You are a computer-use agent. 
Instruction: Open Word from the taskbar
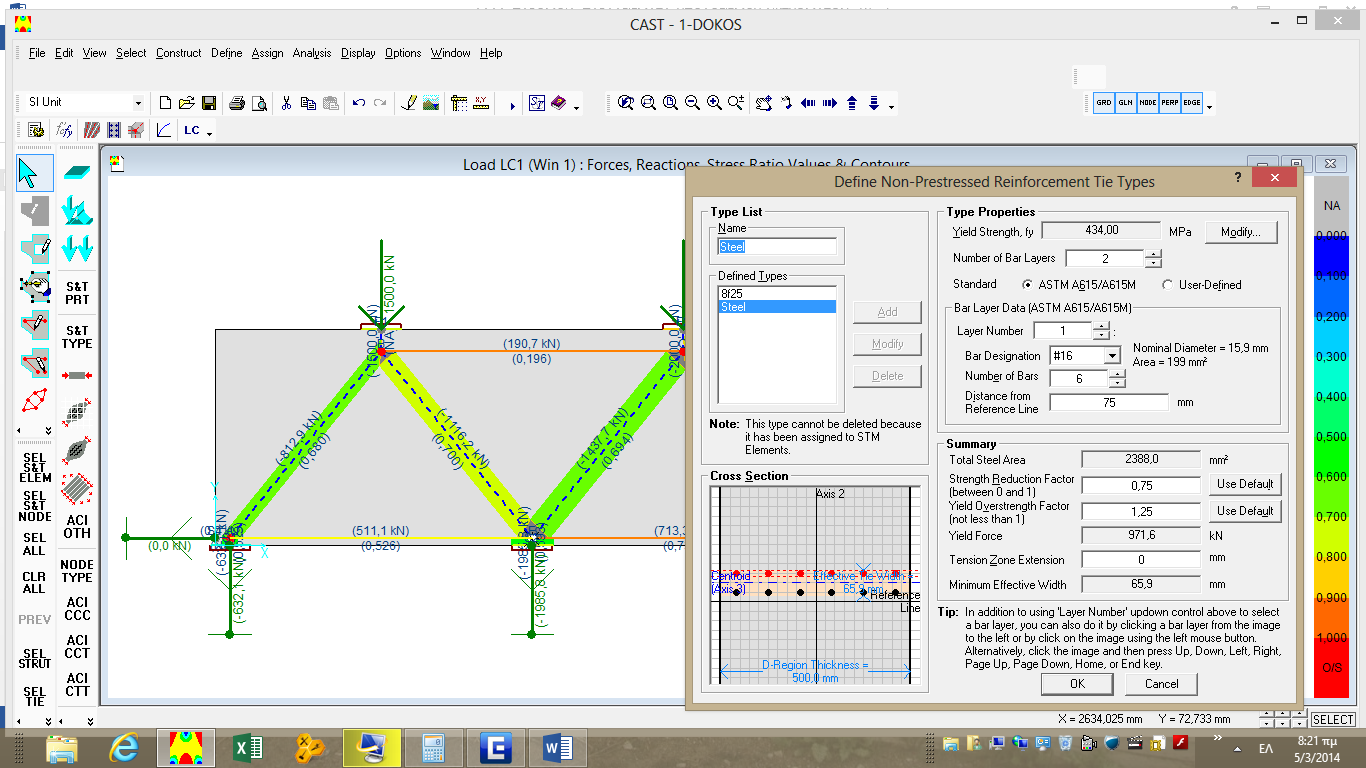[558, 748]
